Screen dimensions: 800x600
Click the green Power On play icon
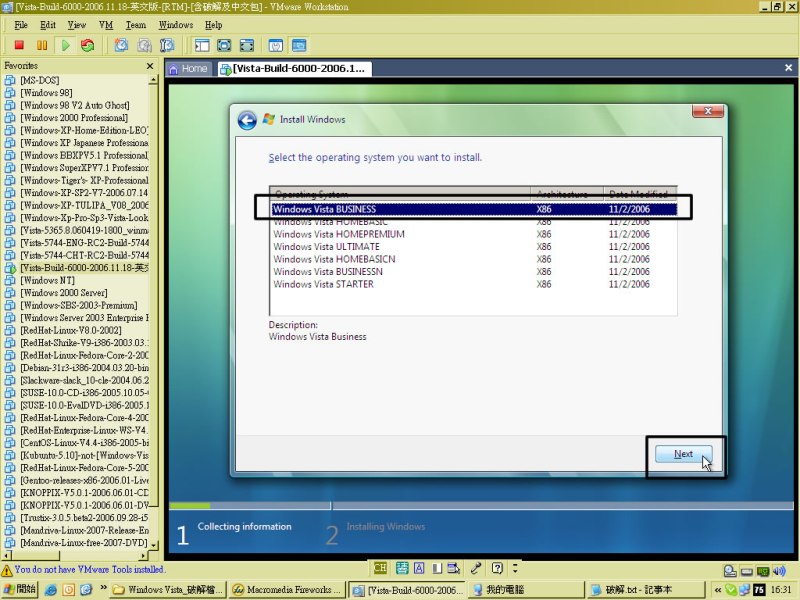[65, 45]
